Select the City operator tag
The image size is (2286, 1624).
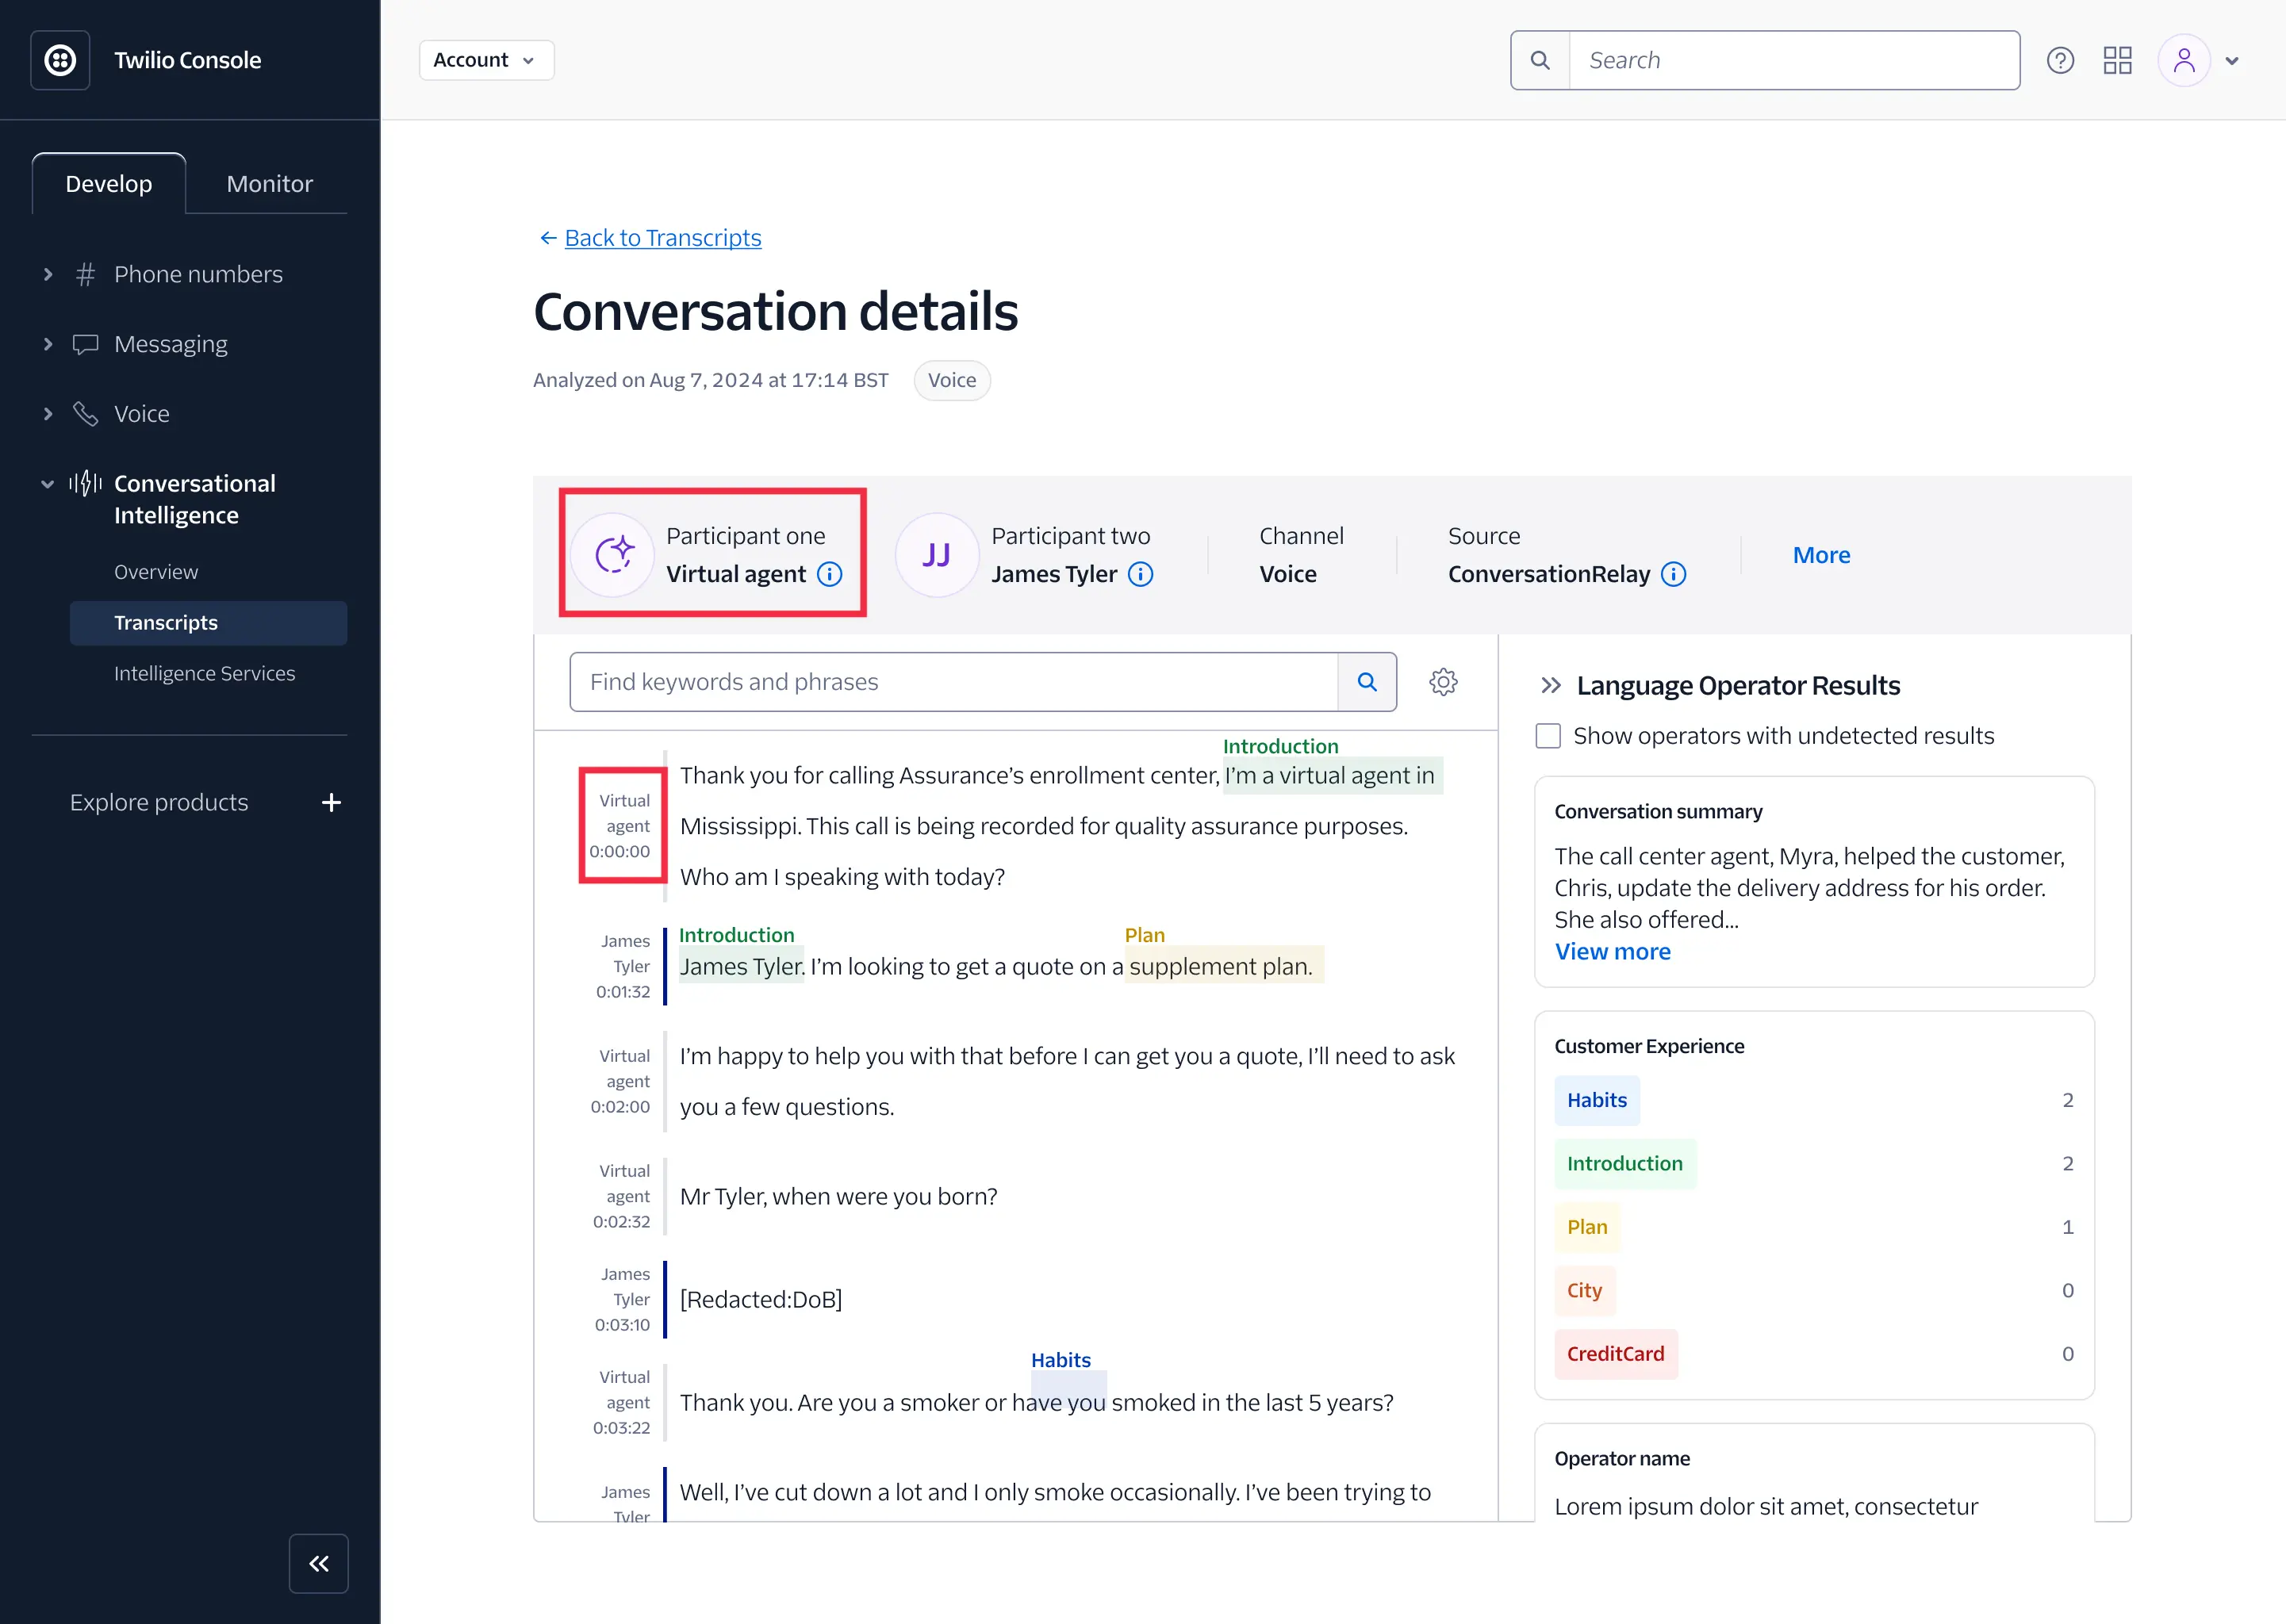tap(1584, 1291)
